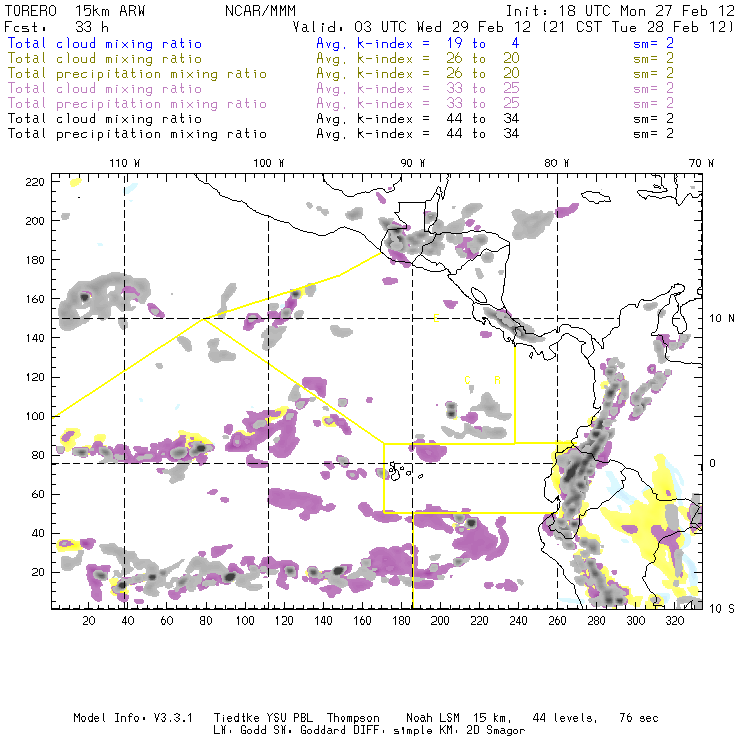Click the "90 W" longitude label

pyautogui.click(x=412, y=163)
